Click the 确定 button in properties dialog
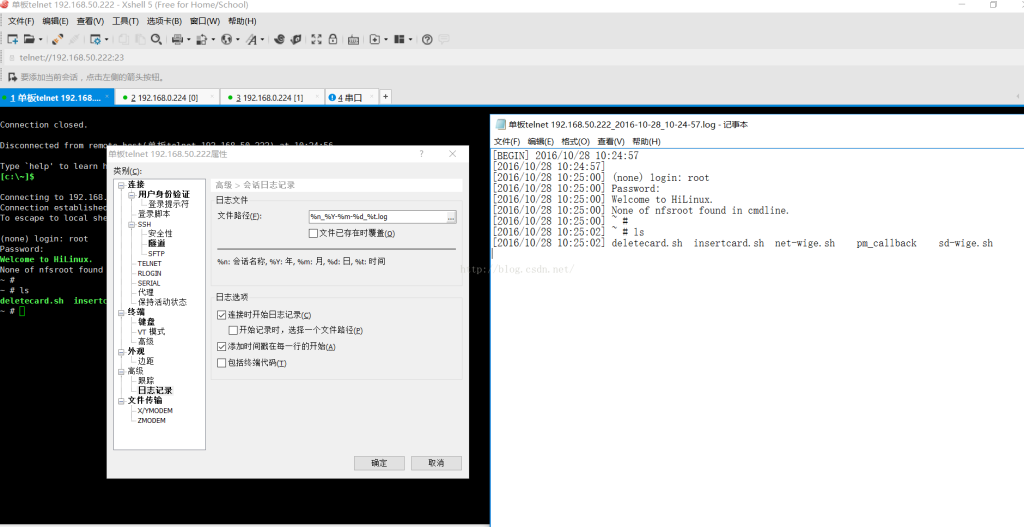Screen dimensions: 1024x527 tap(379, 463)
